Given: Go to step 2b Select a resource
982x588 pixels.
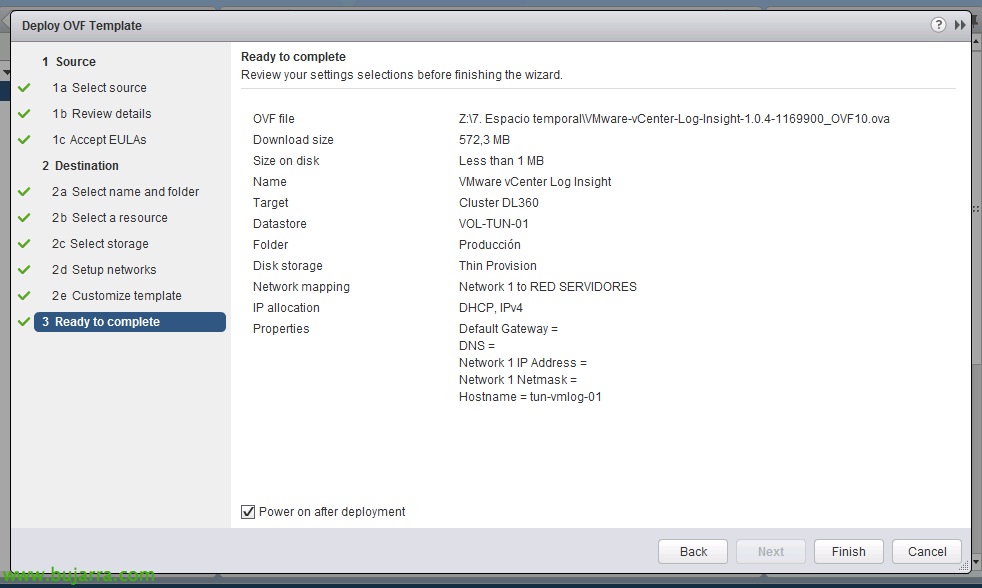Looking at the screenshot, I should tap(110, 217).
